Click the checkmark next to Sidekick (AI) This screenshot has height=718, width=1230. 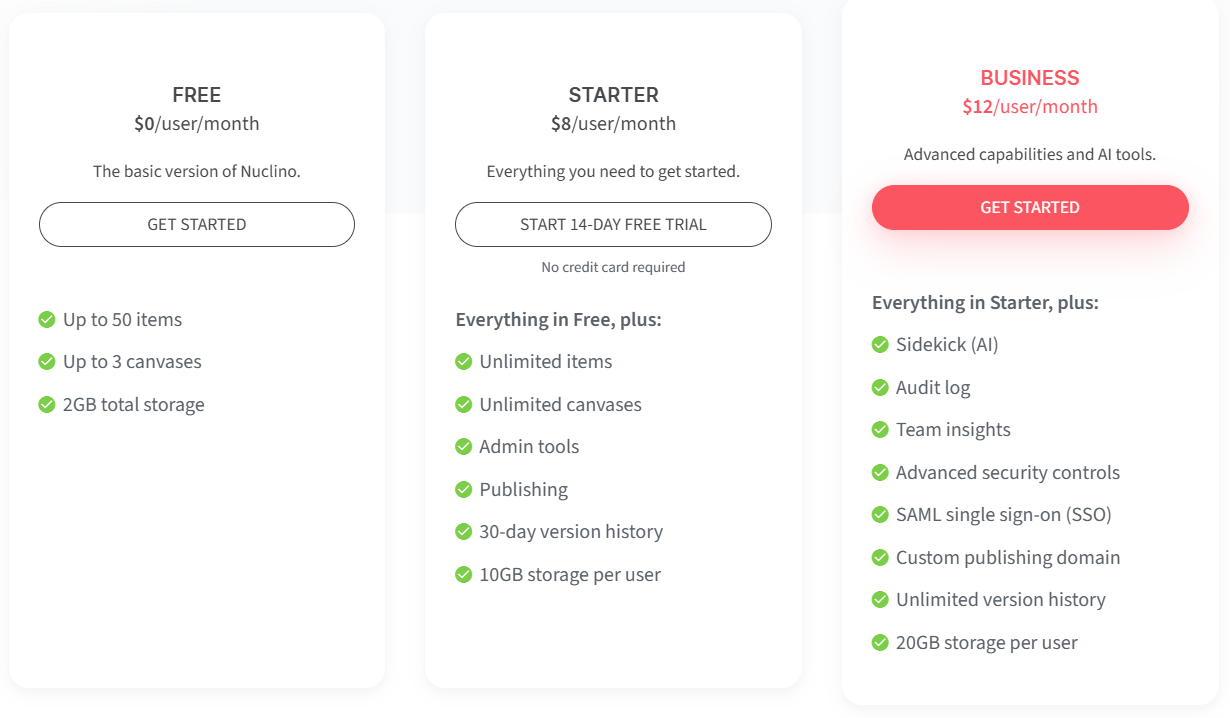click(880, 345)
